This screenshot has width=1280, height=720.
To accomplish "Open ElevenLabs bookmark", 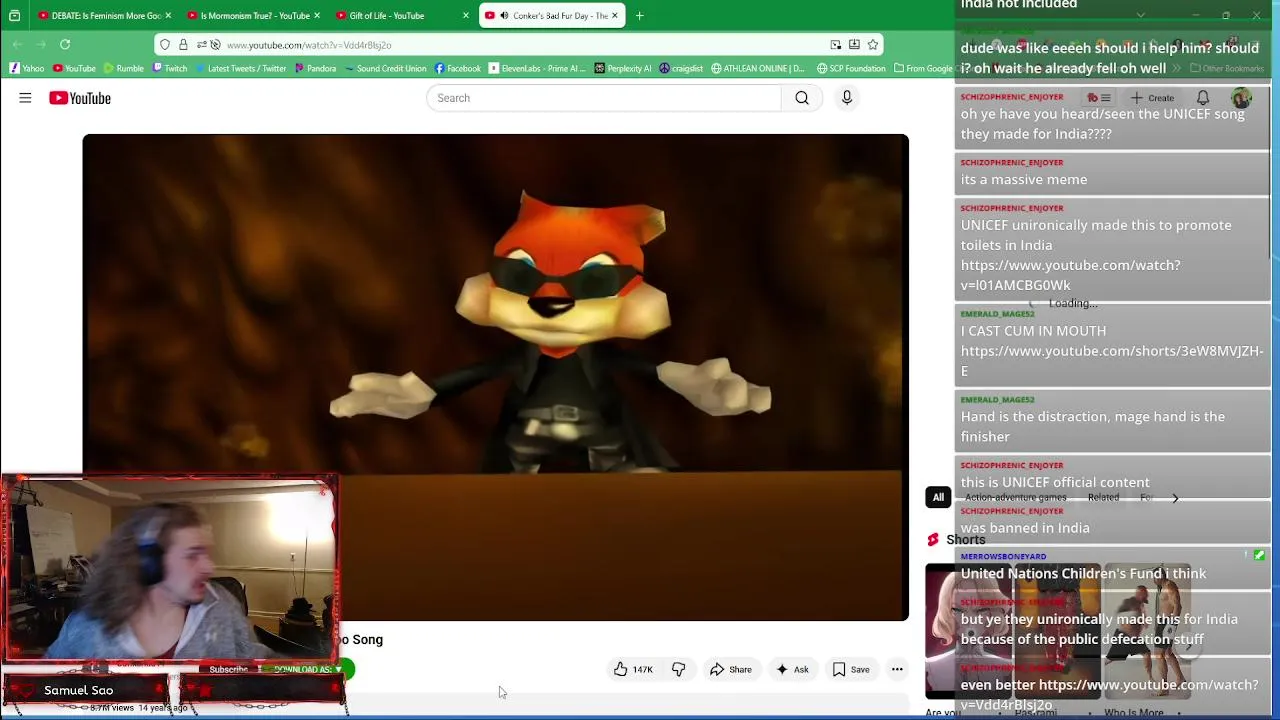I will pyautogui.click(x=538, y=68).
